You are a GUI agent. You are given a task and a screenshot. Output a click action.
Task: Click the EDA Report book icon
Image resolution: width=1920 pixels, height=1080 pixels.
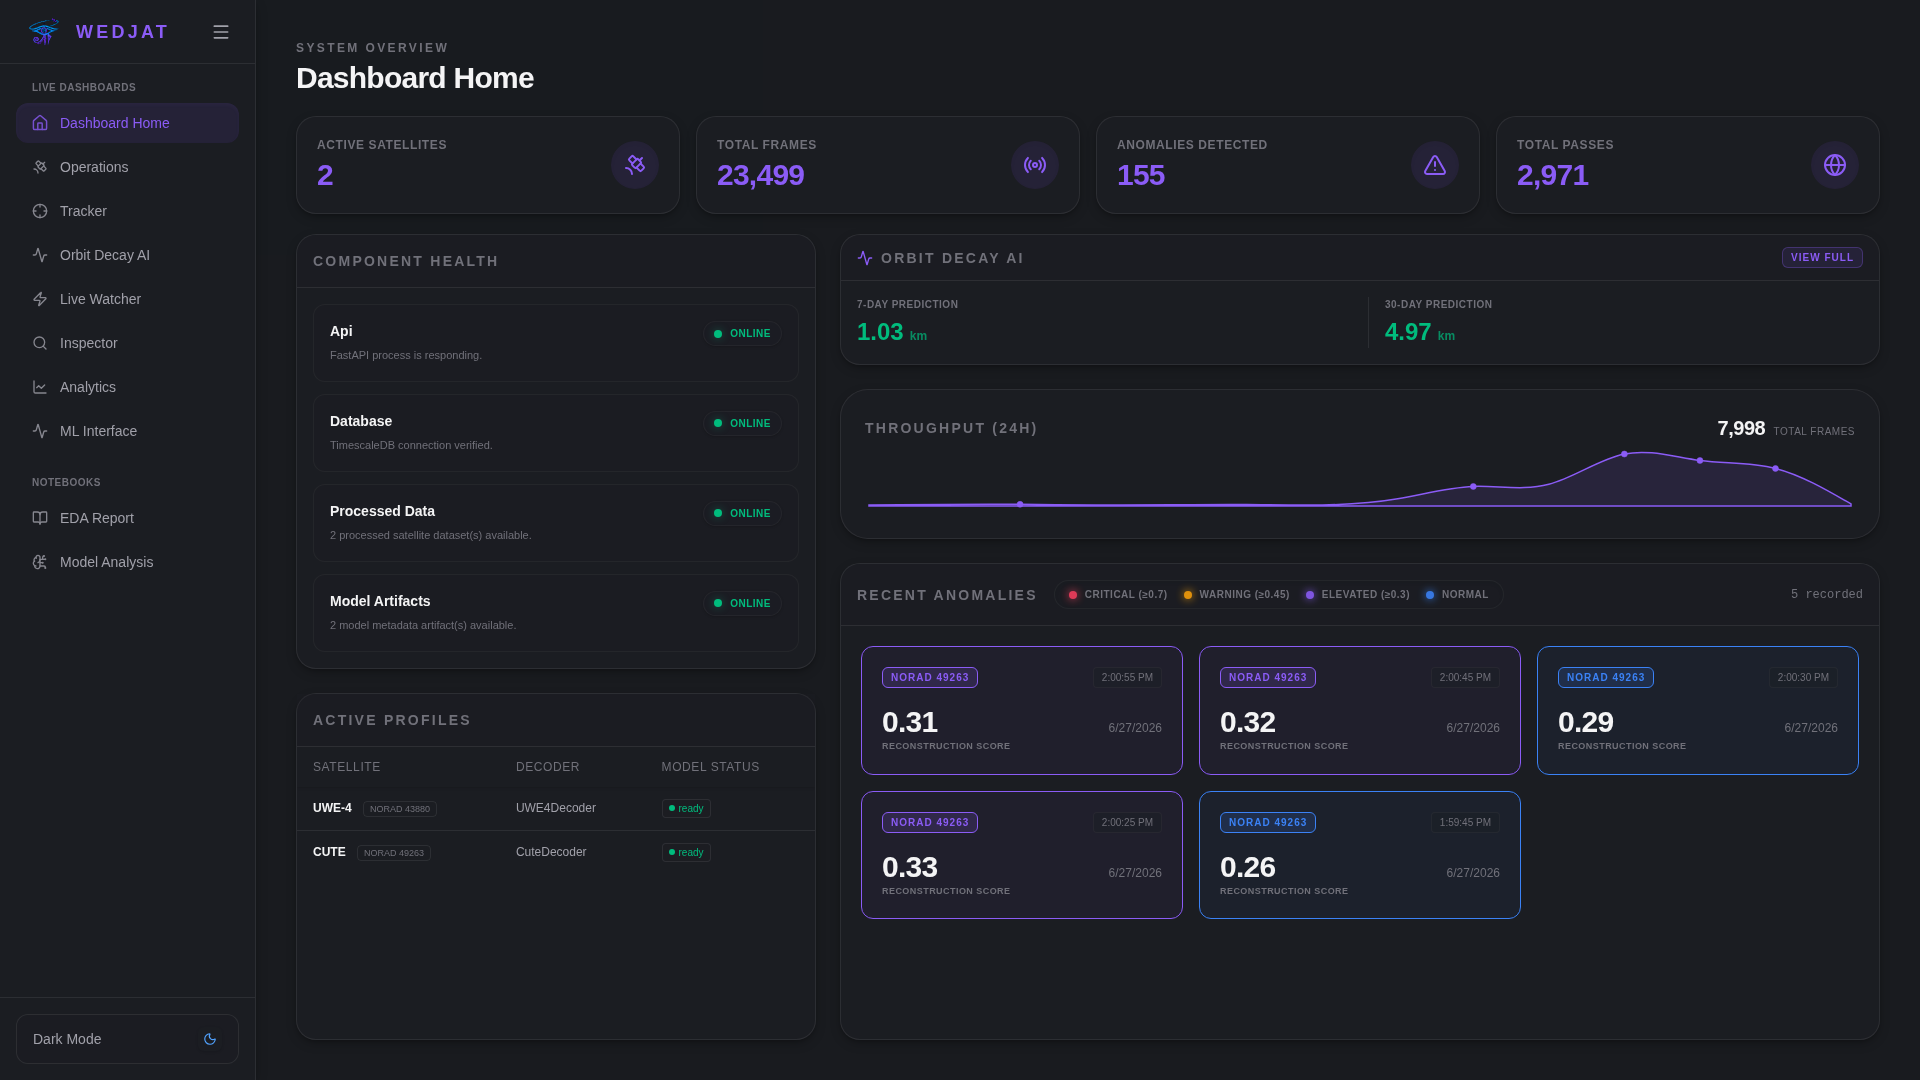pyautogui.click(x=40, y=518)
